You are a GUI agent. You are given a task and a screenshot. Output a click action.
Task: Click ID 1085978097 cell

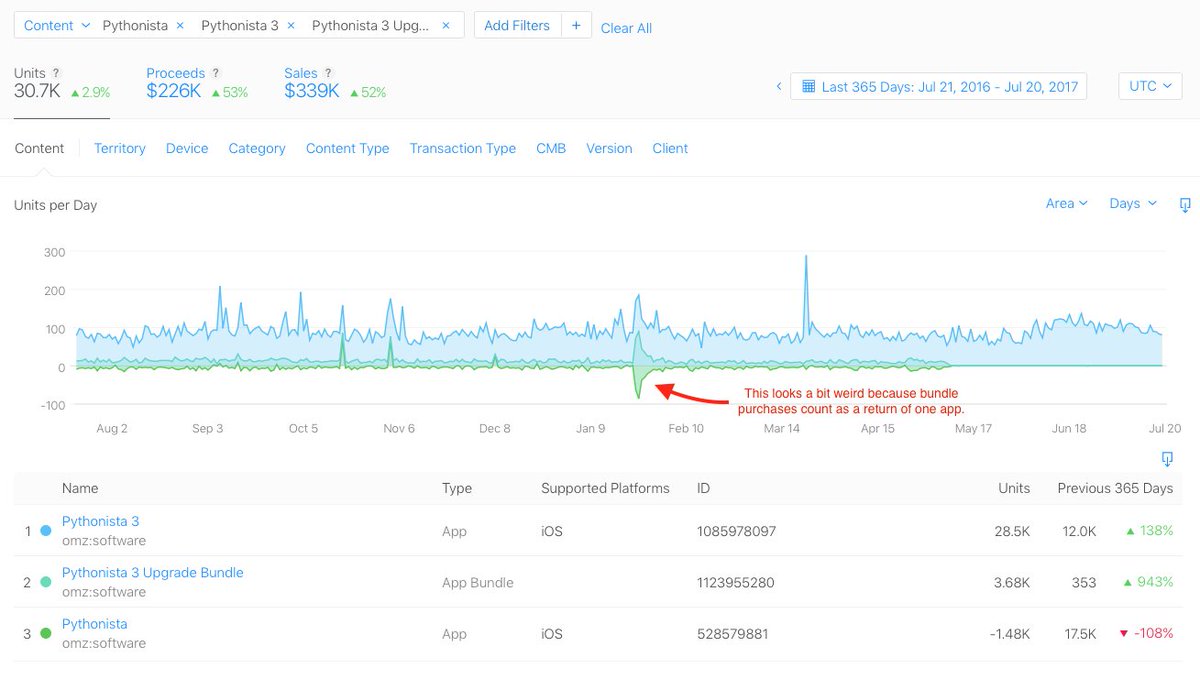tap(736, 531)
